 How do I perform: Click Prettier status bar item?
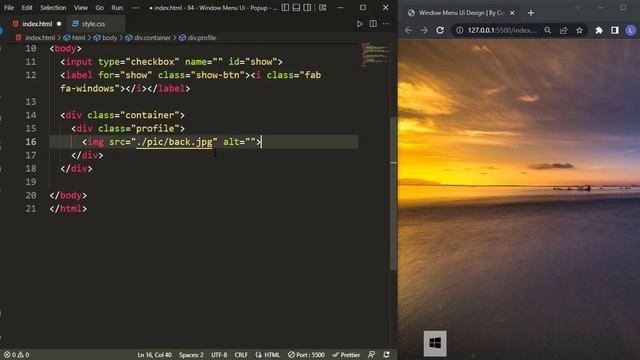tap(346, 355)
